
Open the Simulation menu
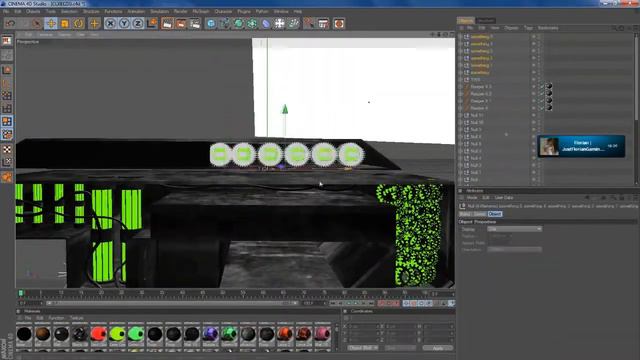tap(160, 11)
